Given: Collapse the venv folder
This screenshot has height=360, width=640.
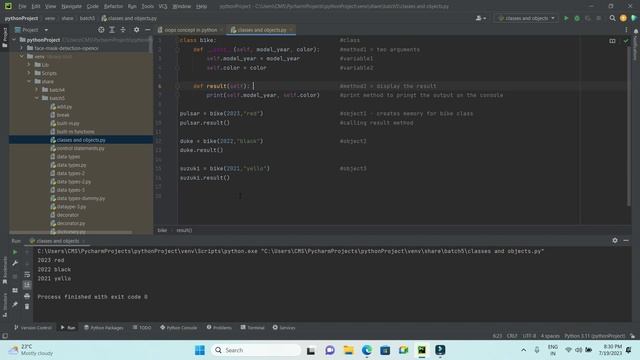Looking at the screenshot, I should [22, 56].
